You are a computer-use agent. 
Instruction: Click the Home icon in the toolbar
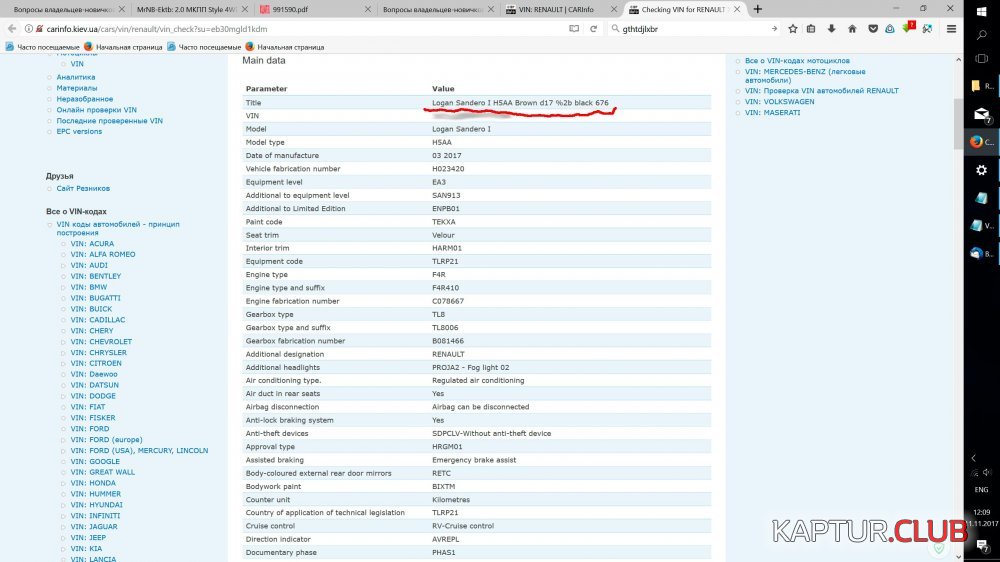(851, 29)
